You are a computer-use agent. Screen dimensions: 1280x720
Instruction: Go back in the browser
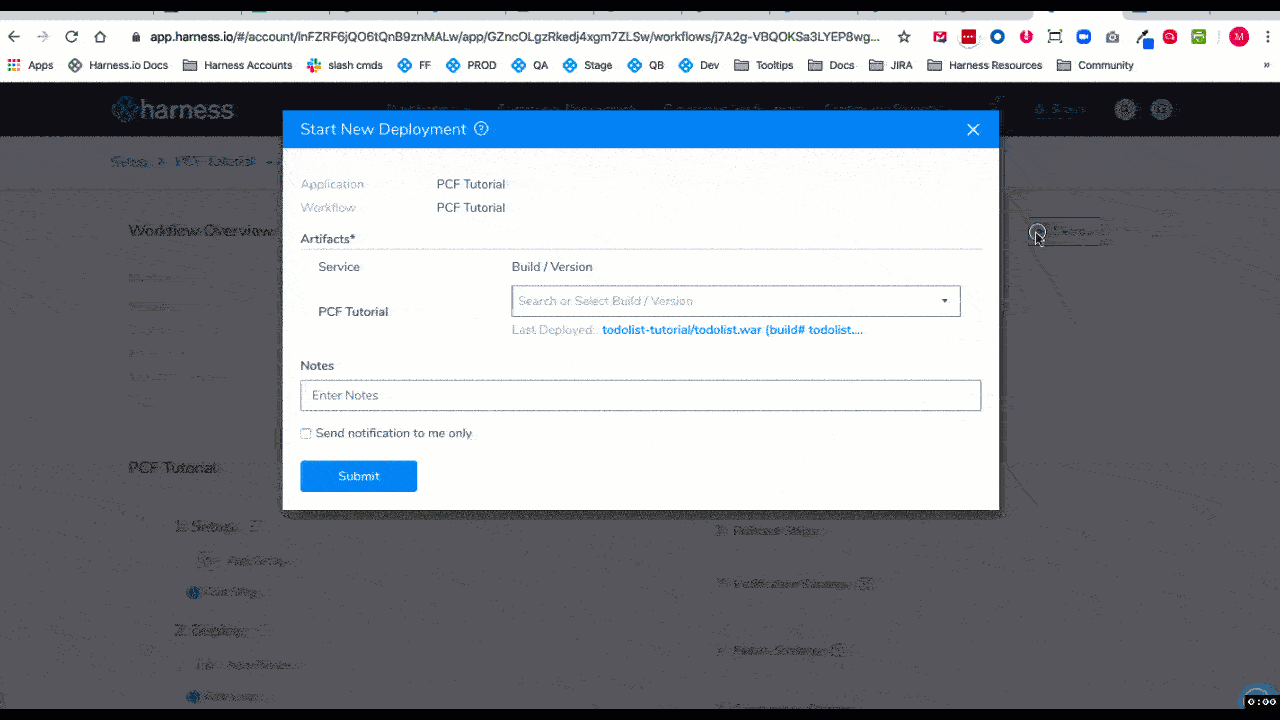coord(14,37)
